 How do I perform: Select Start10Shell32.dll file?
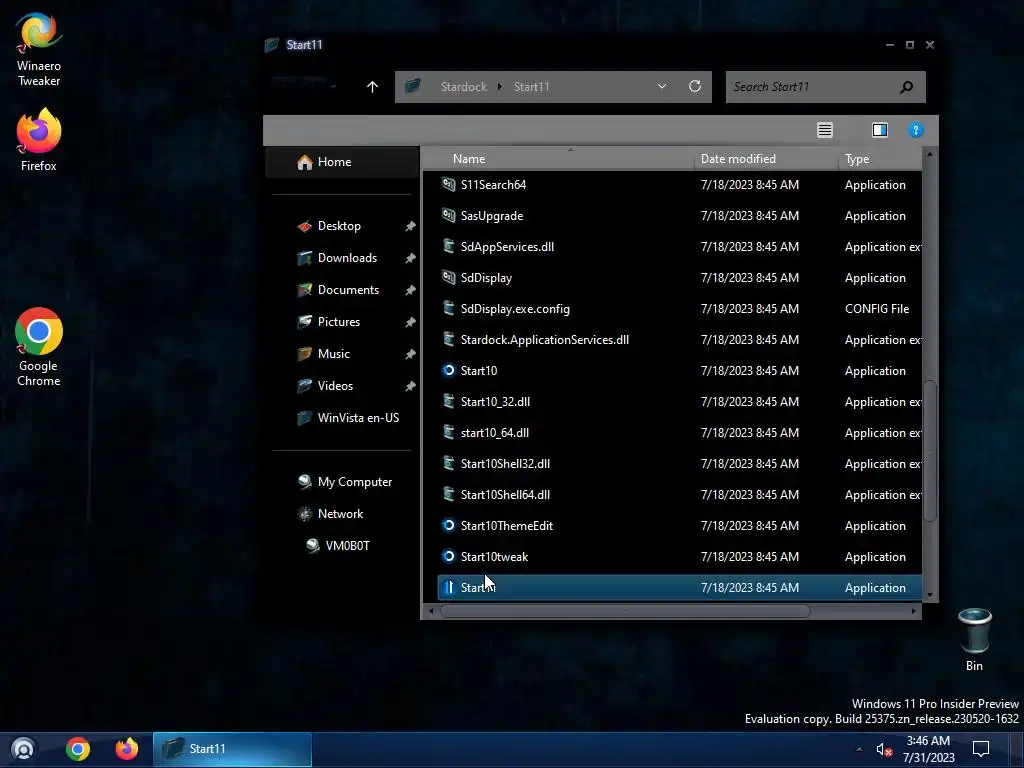505,464
